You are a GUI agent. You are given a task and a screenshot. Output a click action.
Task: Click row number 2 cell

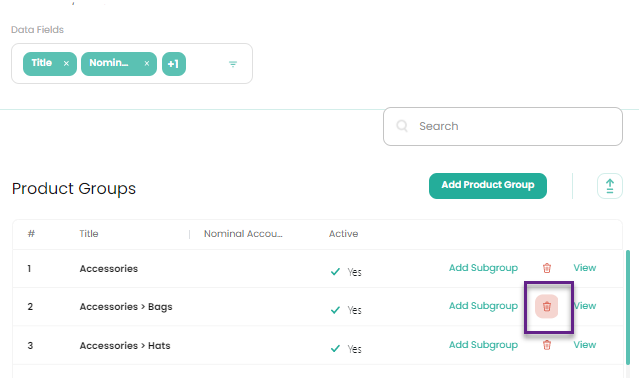point(30,307)
